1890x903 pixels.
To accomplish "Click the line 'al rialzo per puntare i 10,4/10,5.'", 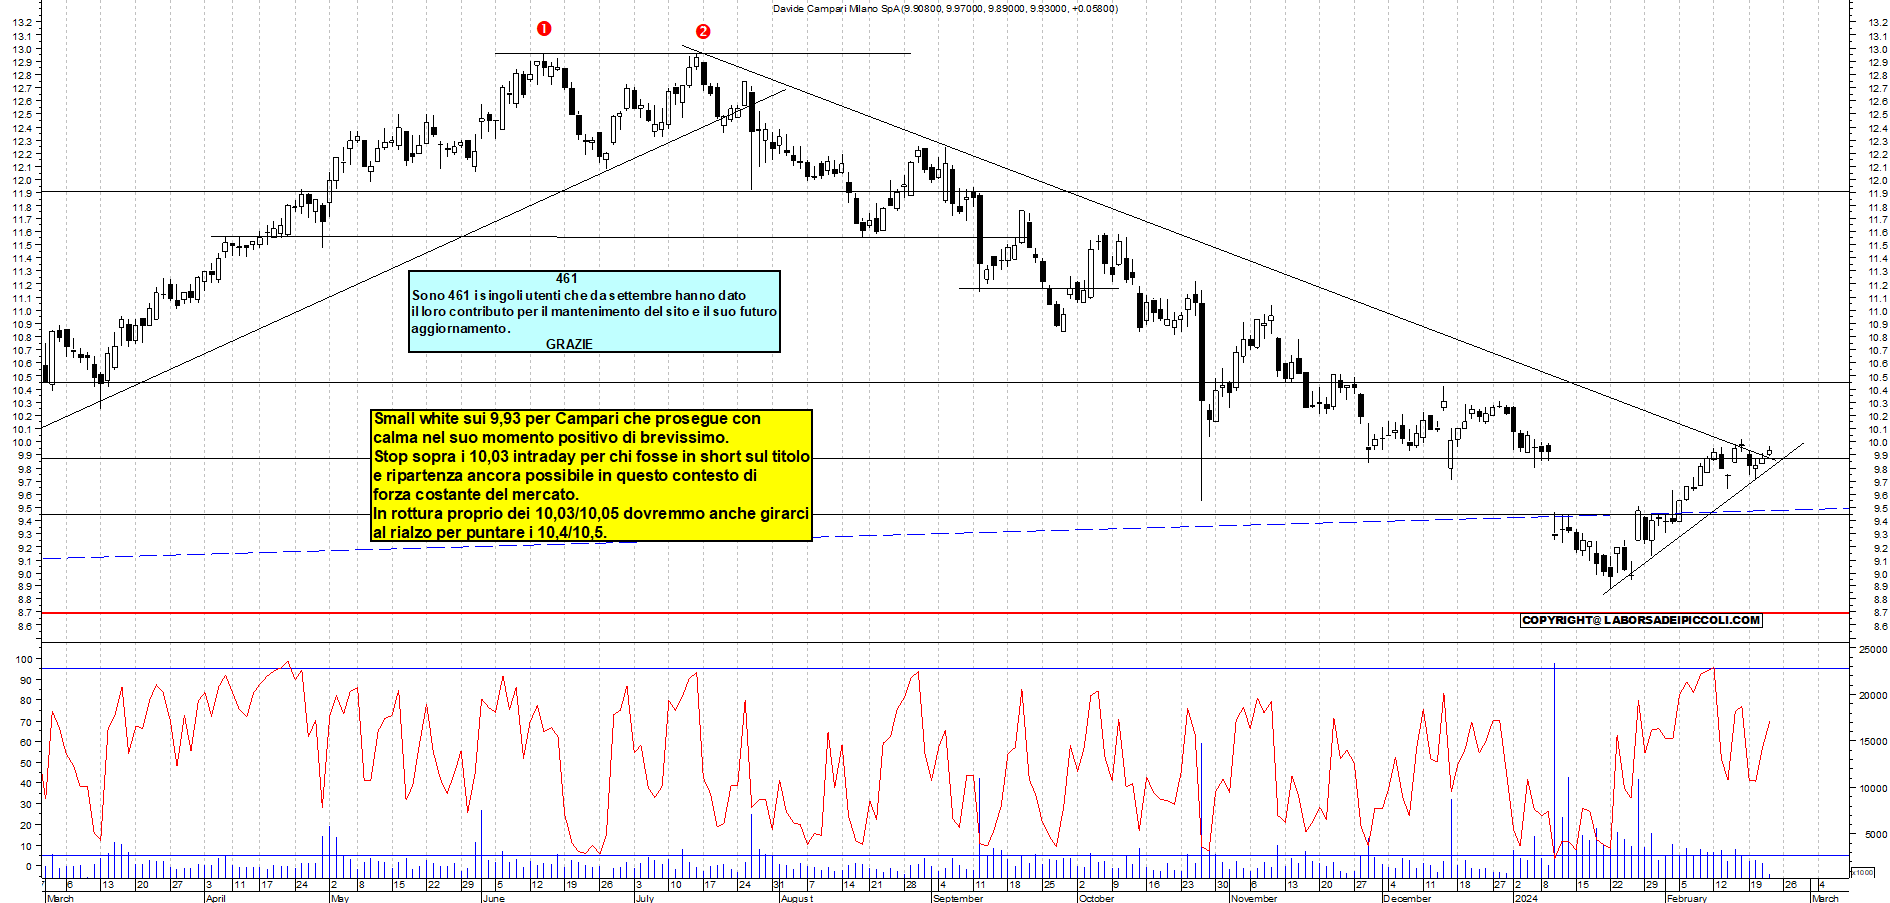I will pos(490,532).
